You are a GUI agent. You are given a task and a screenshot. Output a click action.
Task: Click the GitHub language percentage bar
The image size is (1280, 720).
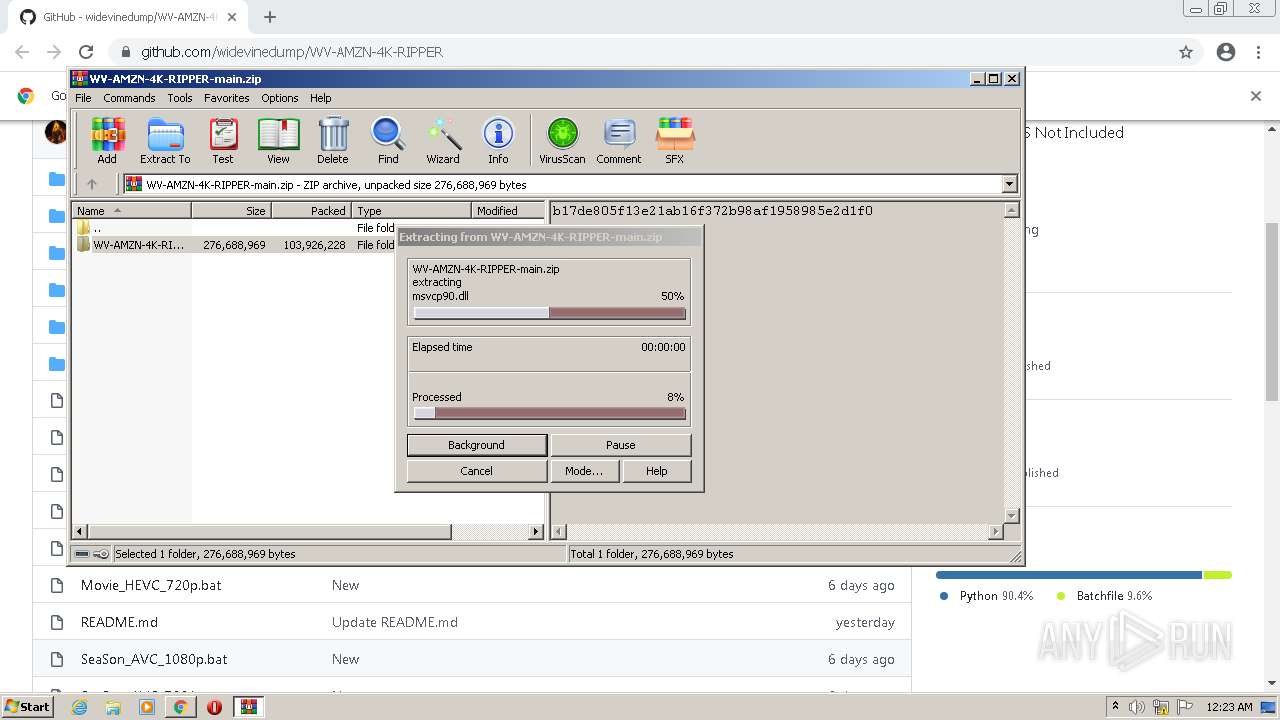[1084, 575]
